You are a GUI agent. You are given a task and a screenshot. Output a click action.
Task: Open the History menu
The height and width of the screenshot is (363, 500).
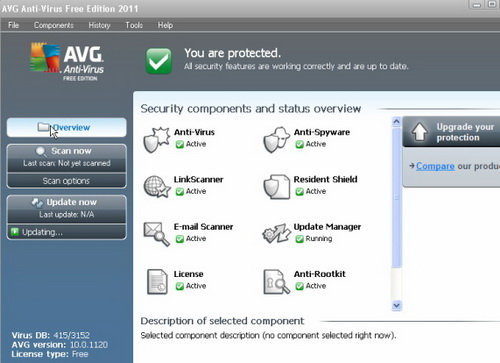click(99, 25)
